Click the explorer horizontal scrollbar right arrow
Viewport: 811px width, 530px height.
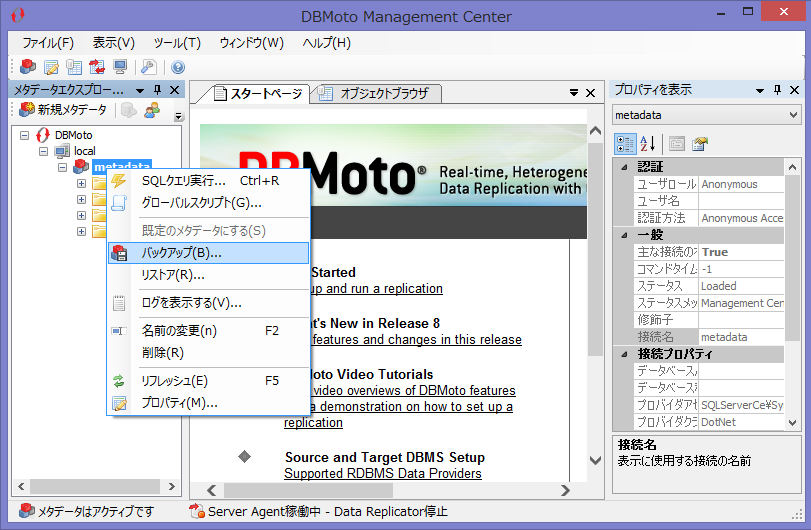[172, 487]
